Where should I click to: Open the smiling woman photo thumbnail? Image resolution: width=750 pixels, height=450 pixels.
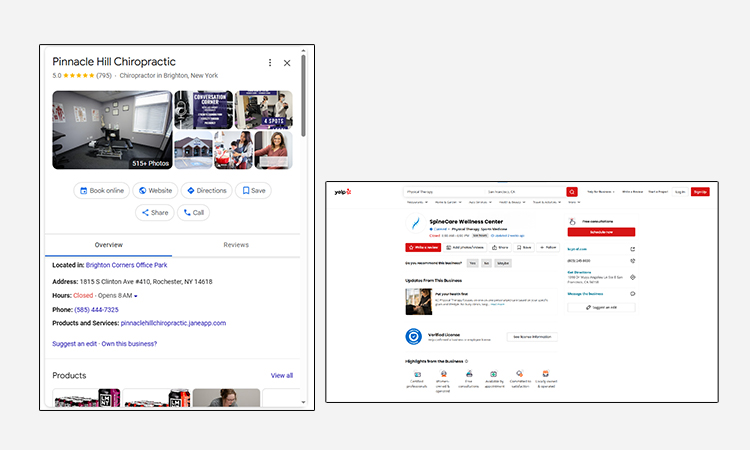274,150
